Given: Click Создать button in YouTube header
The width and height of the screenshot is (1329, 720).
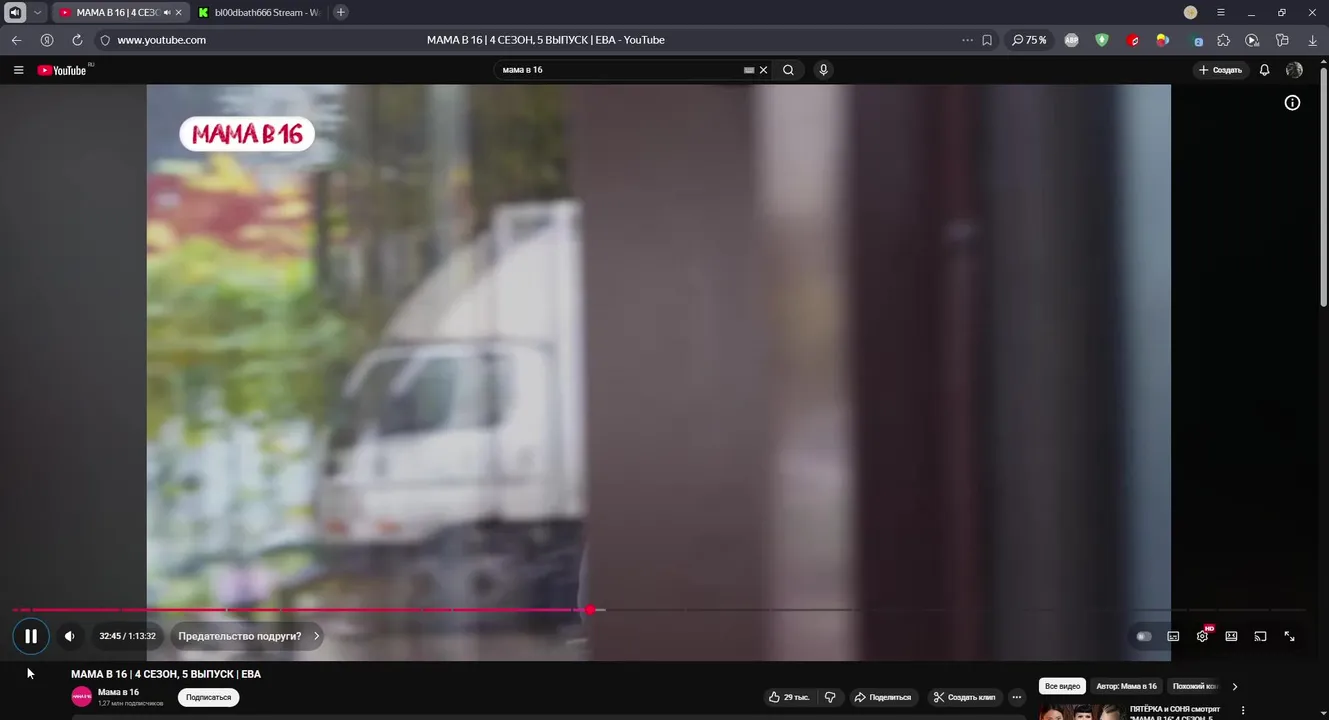Looking at the screenshot, I should tap(1221, 70).
